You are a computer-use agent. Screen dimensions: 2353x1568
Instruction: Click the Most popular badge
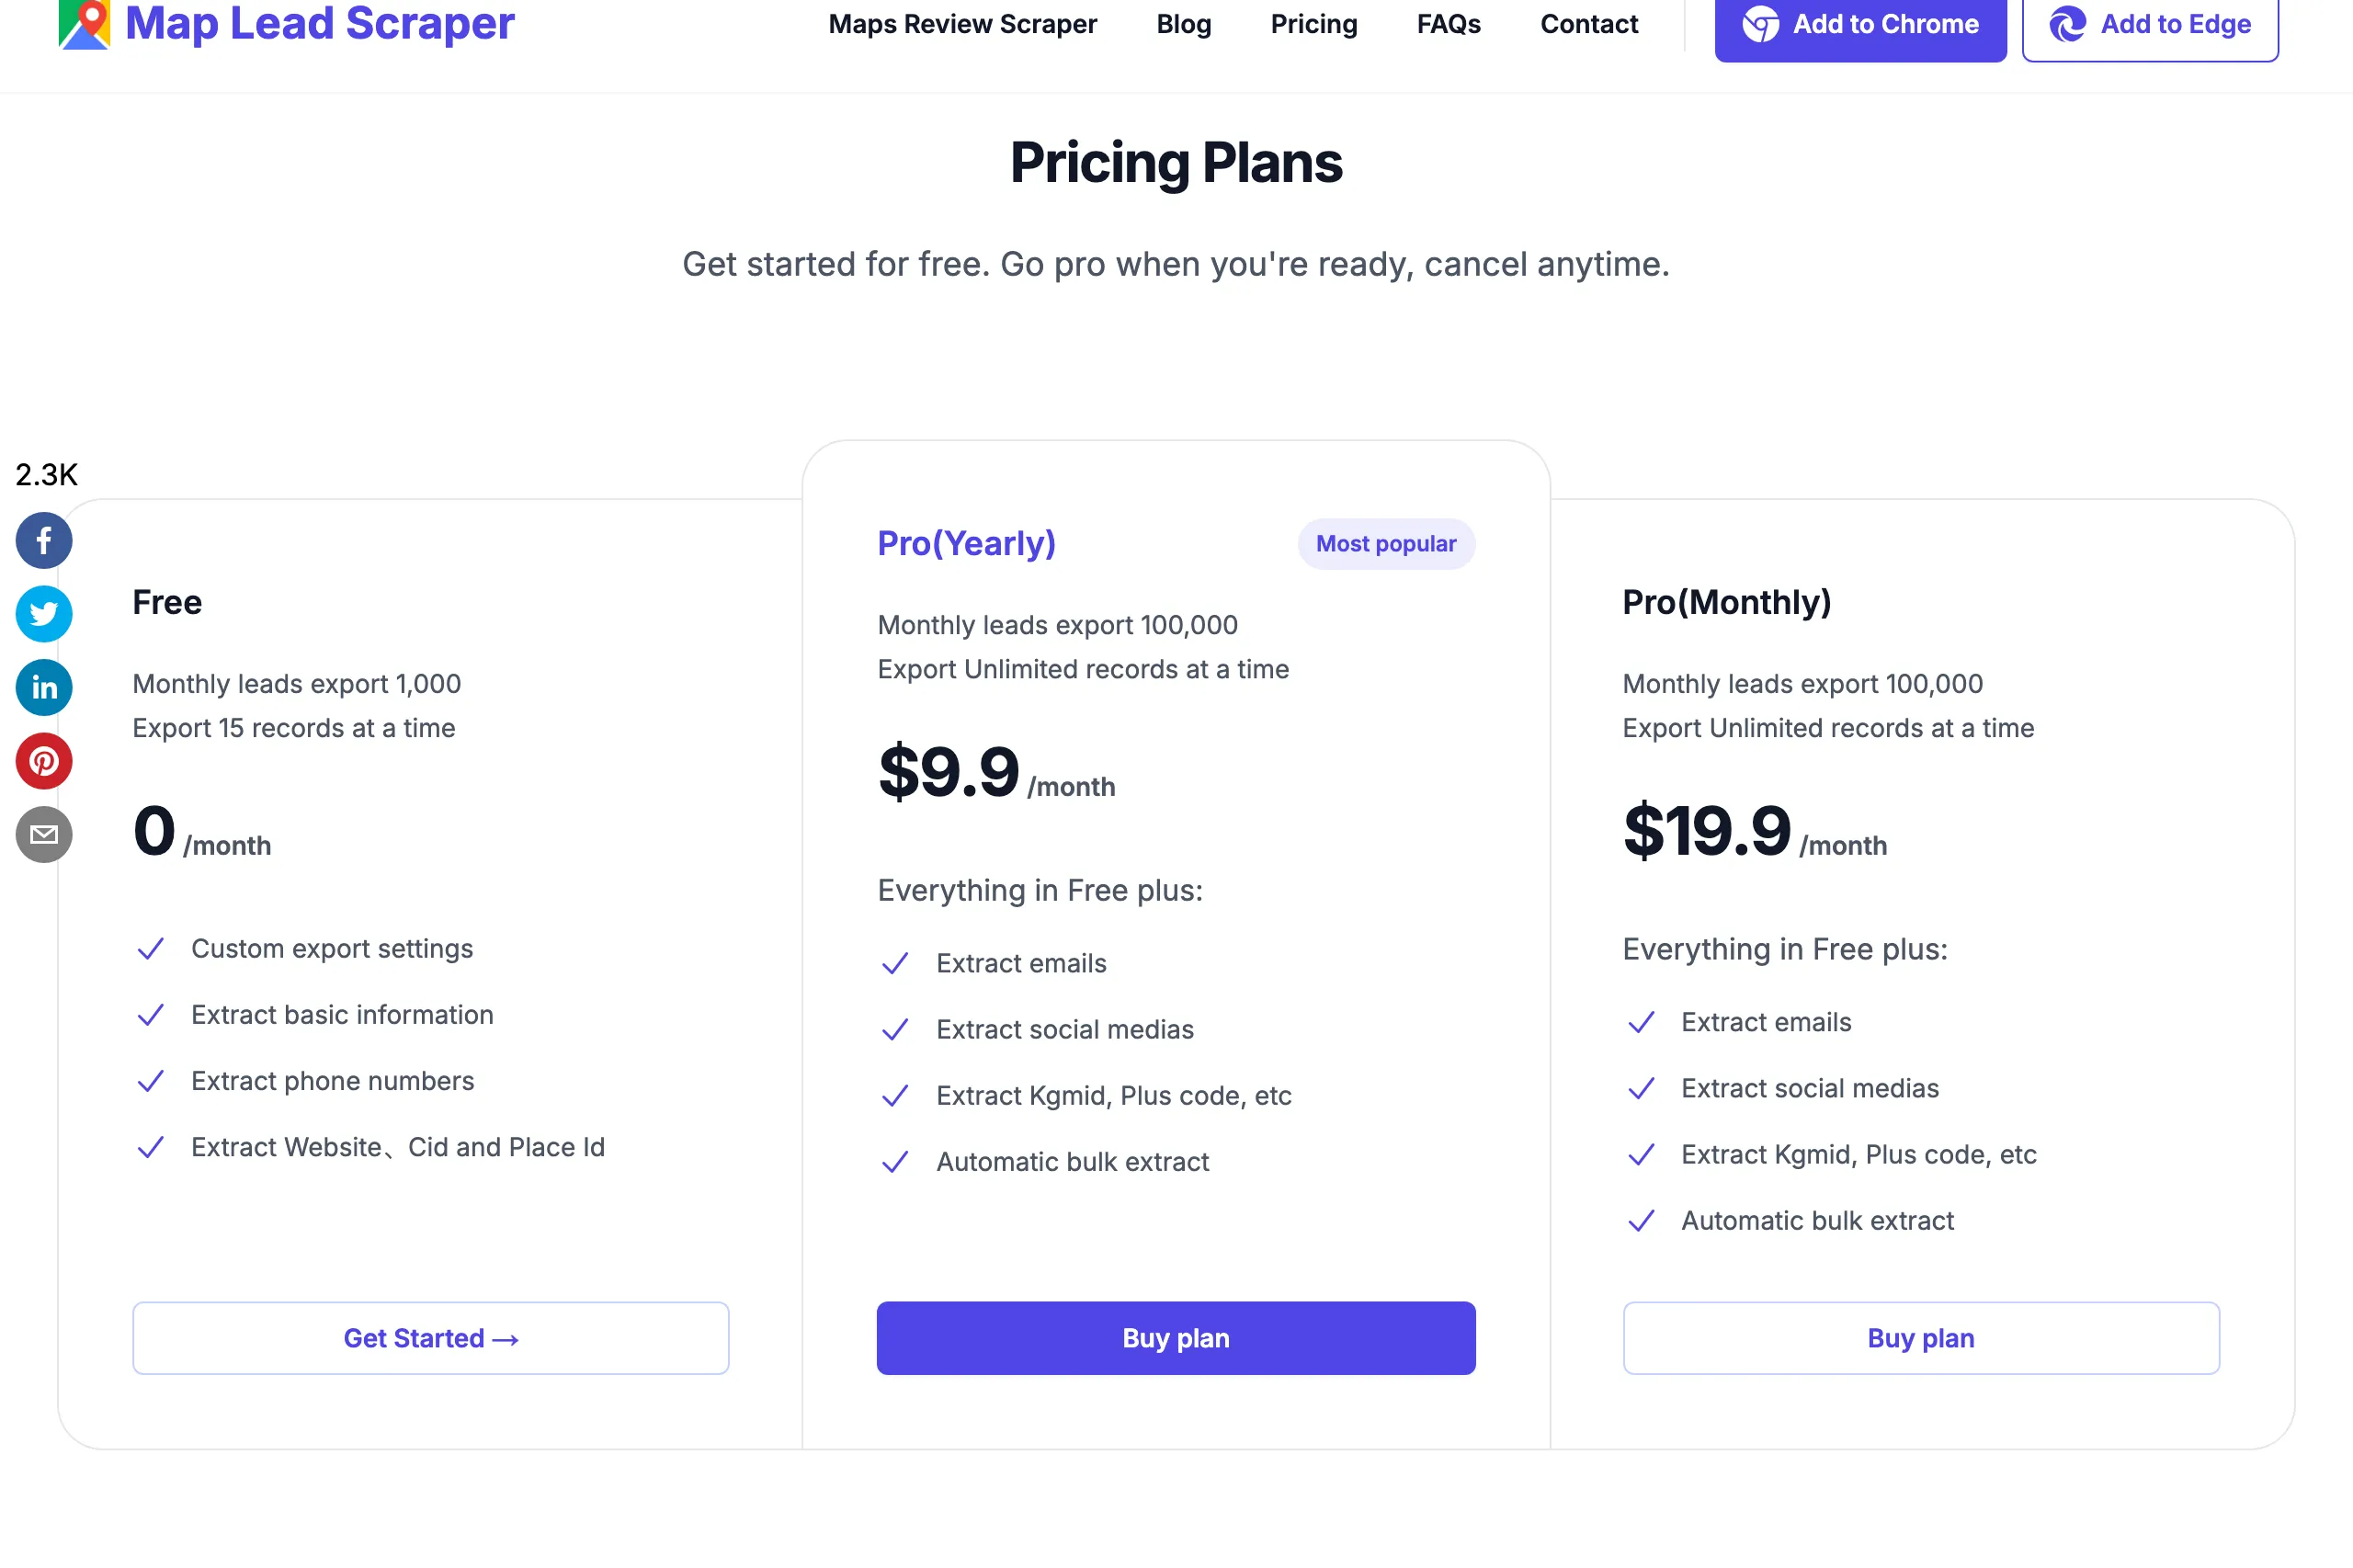click(1386, 544)
